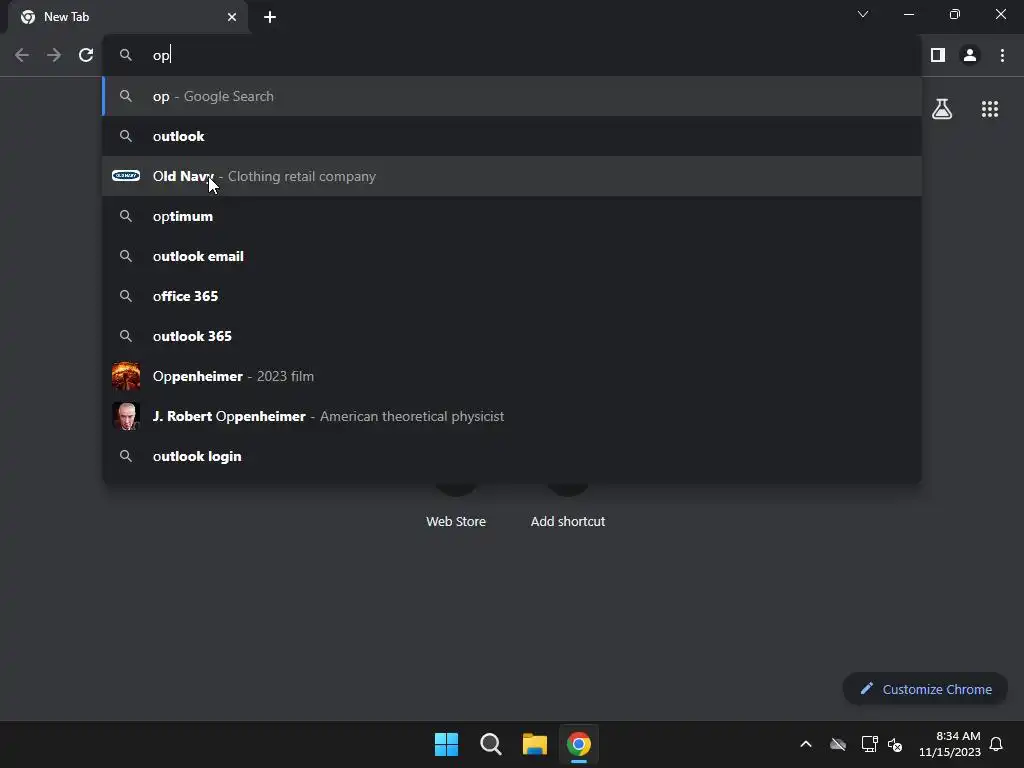Click the OneDrive cloud tray icon
Image resolution: width=1024 pixels, height=768 pixels.
838,744
